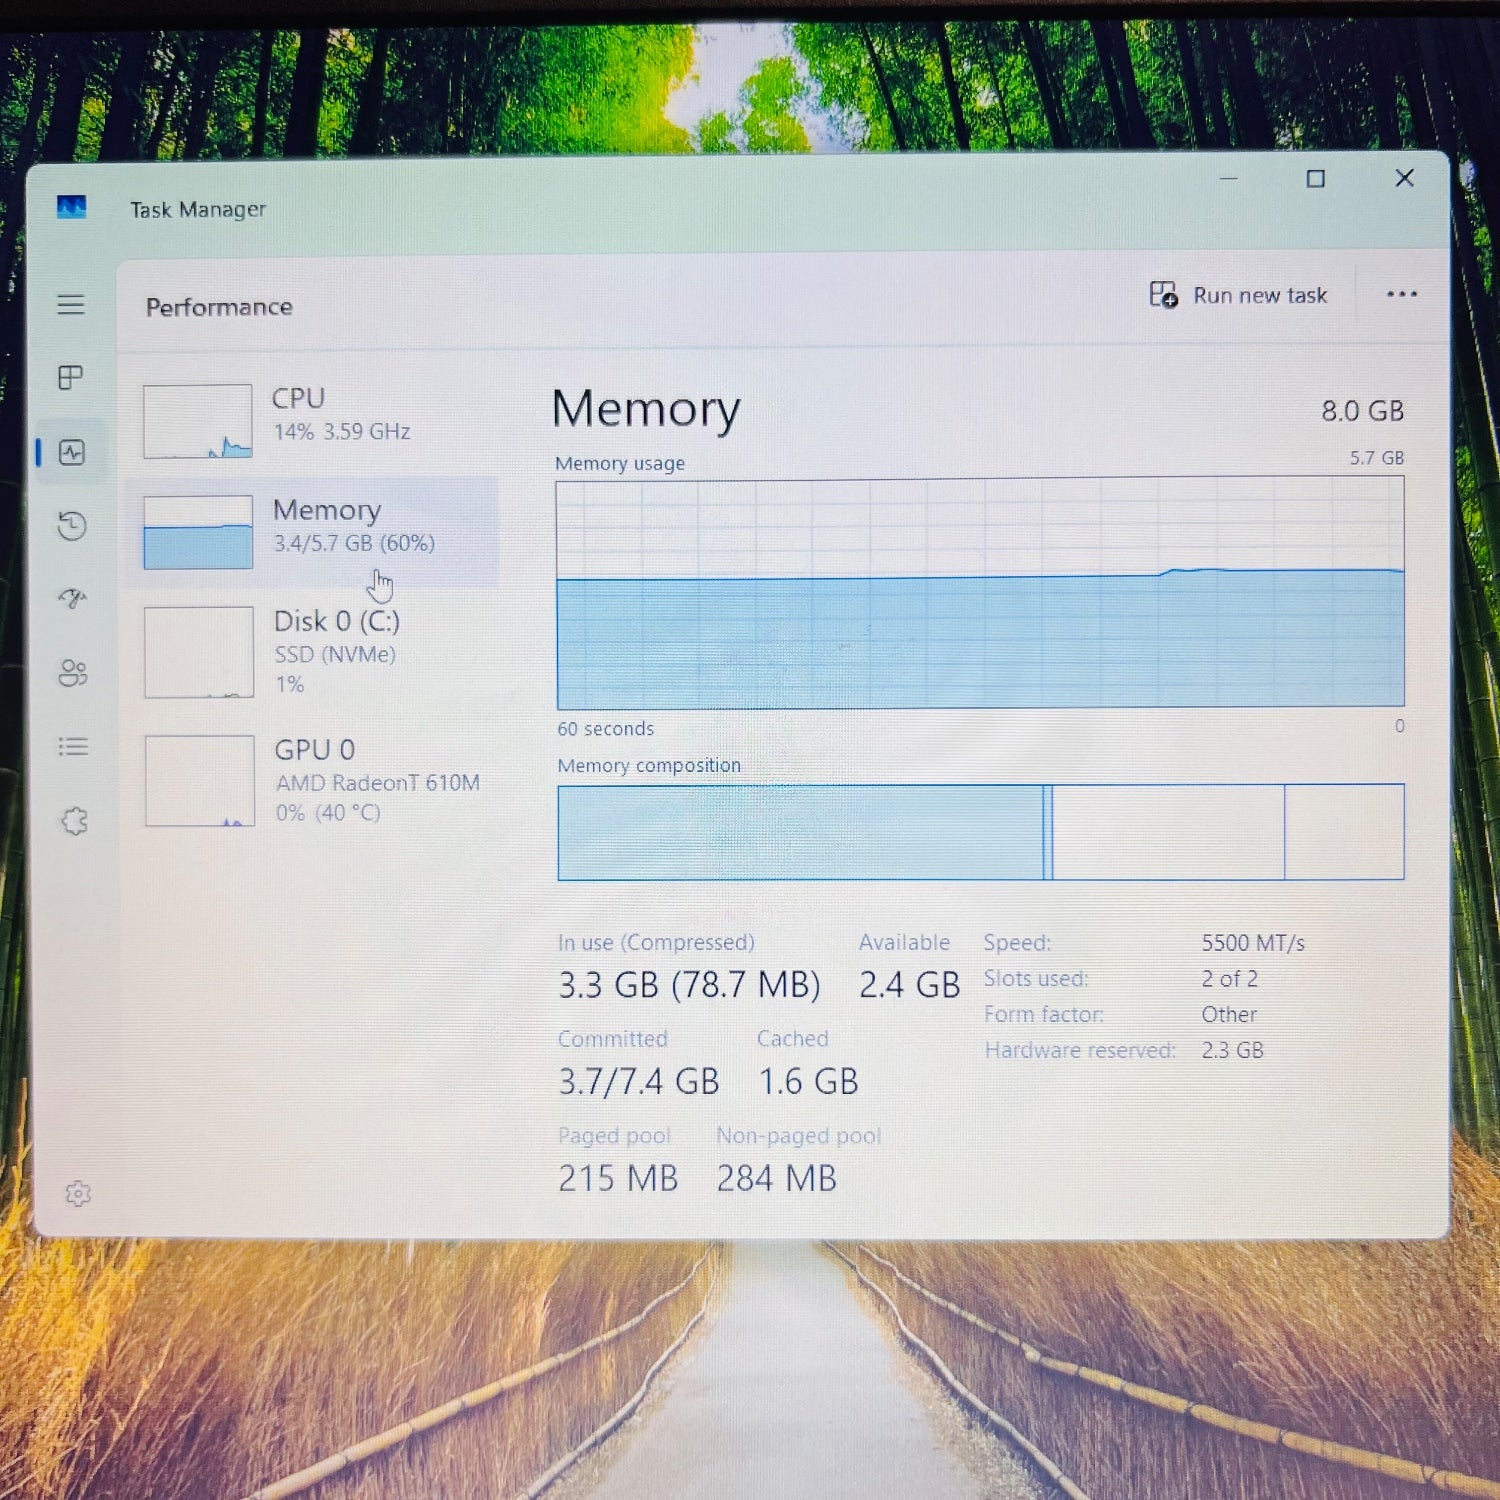The height and width of the screenshot is (1500, 1500).
Task: Click the Memory usage graph
Action: coord(980,592)
